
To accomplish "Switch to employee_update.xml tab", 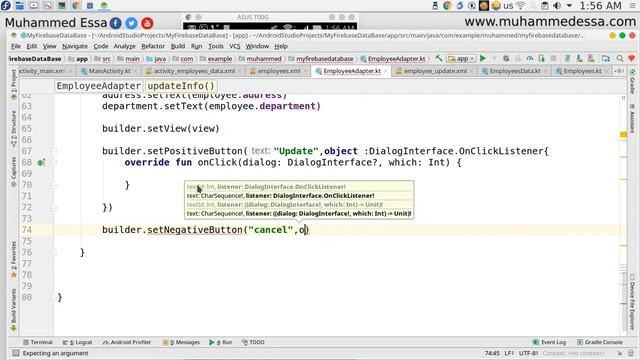I will (435, 71).
